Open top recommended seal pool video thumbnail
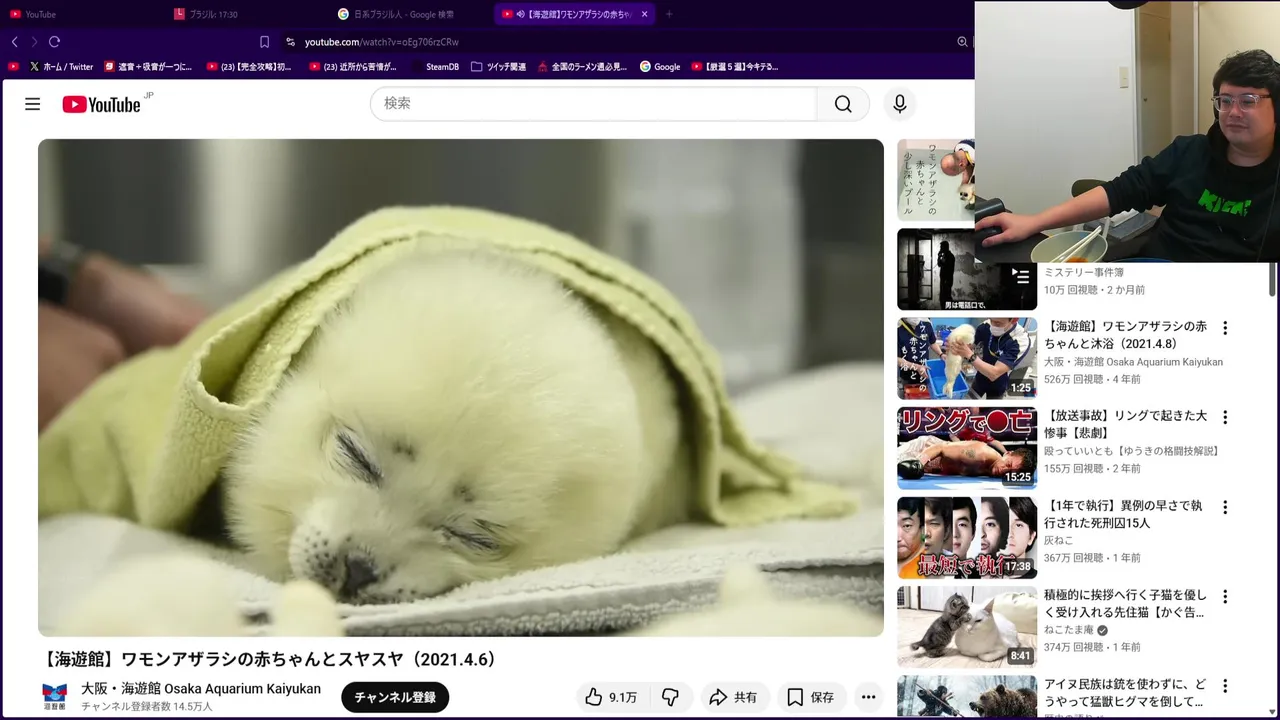 936,180
